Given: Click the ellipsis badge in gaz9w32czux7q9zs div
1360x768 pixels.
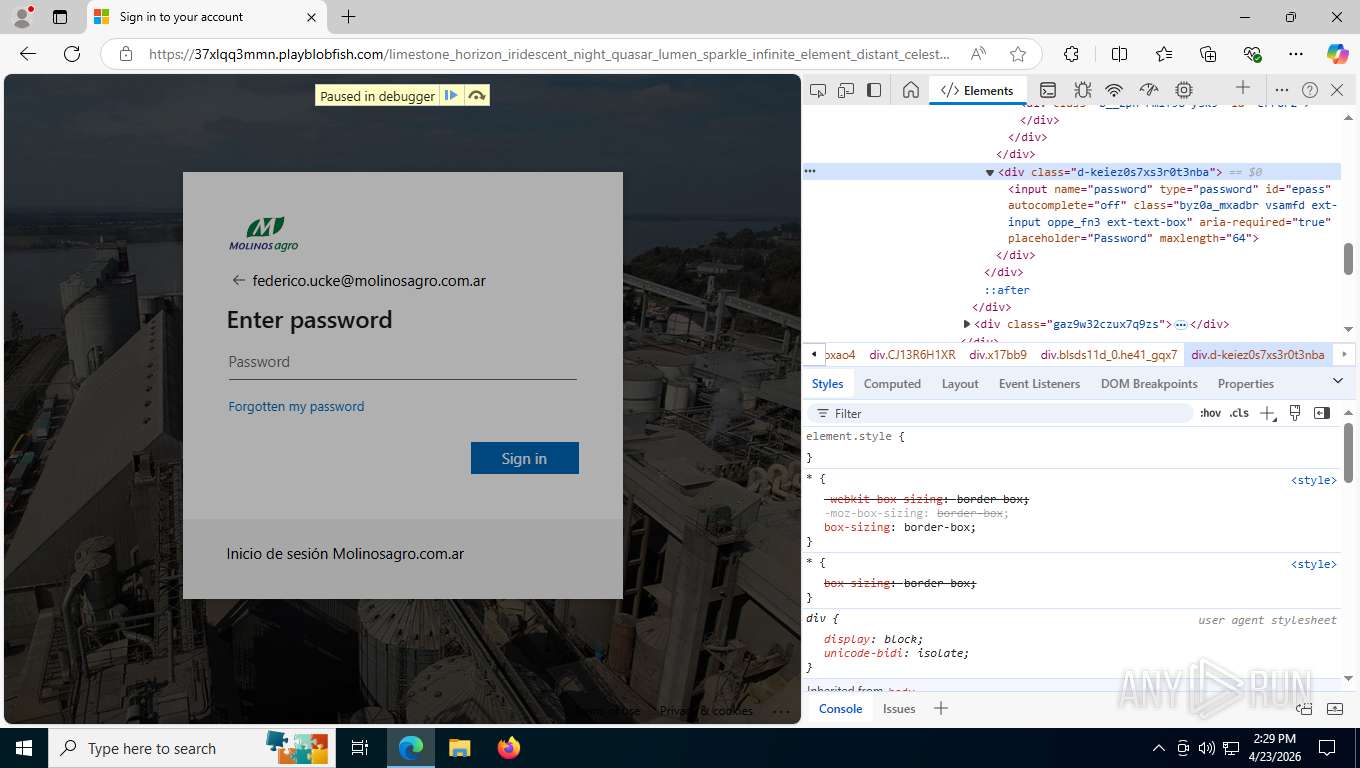Looking at the screenshot, I should coord(1181,325).
